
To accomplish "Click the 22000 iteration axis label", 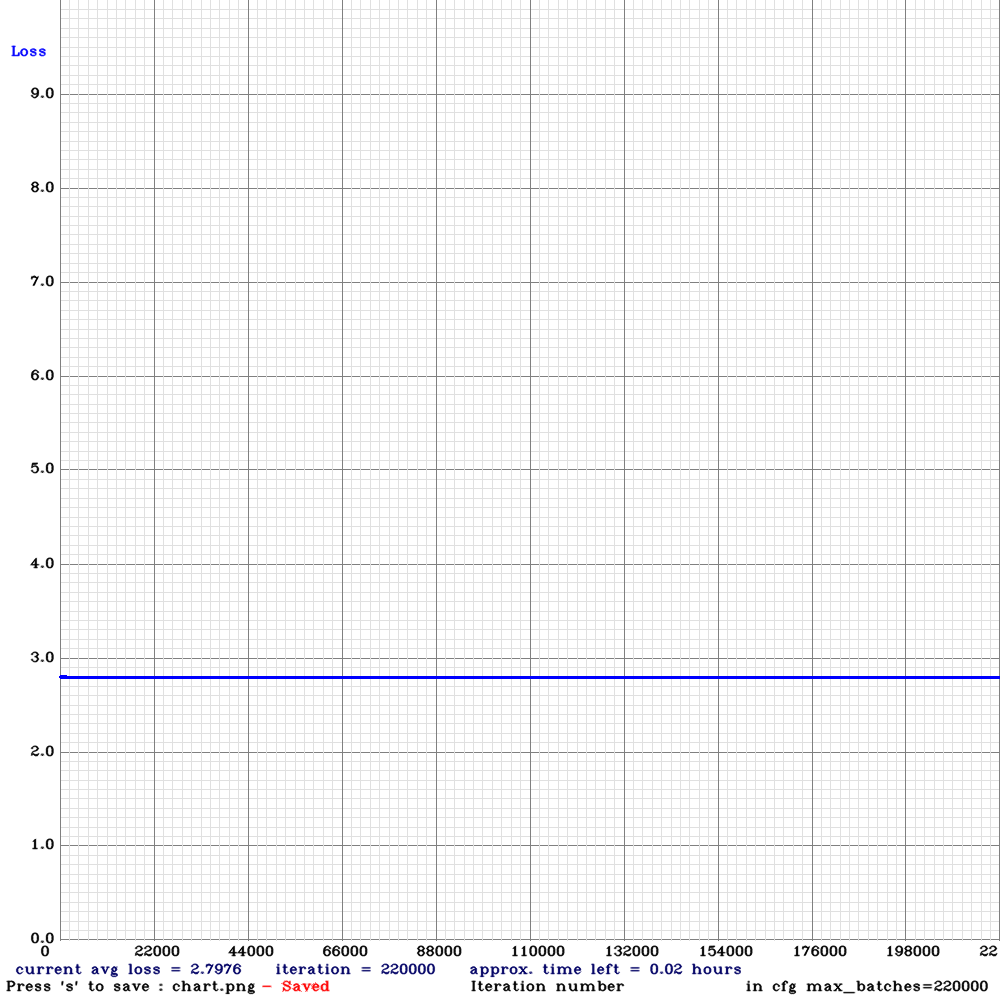I will pos(157,952).
